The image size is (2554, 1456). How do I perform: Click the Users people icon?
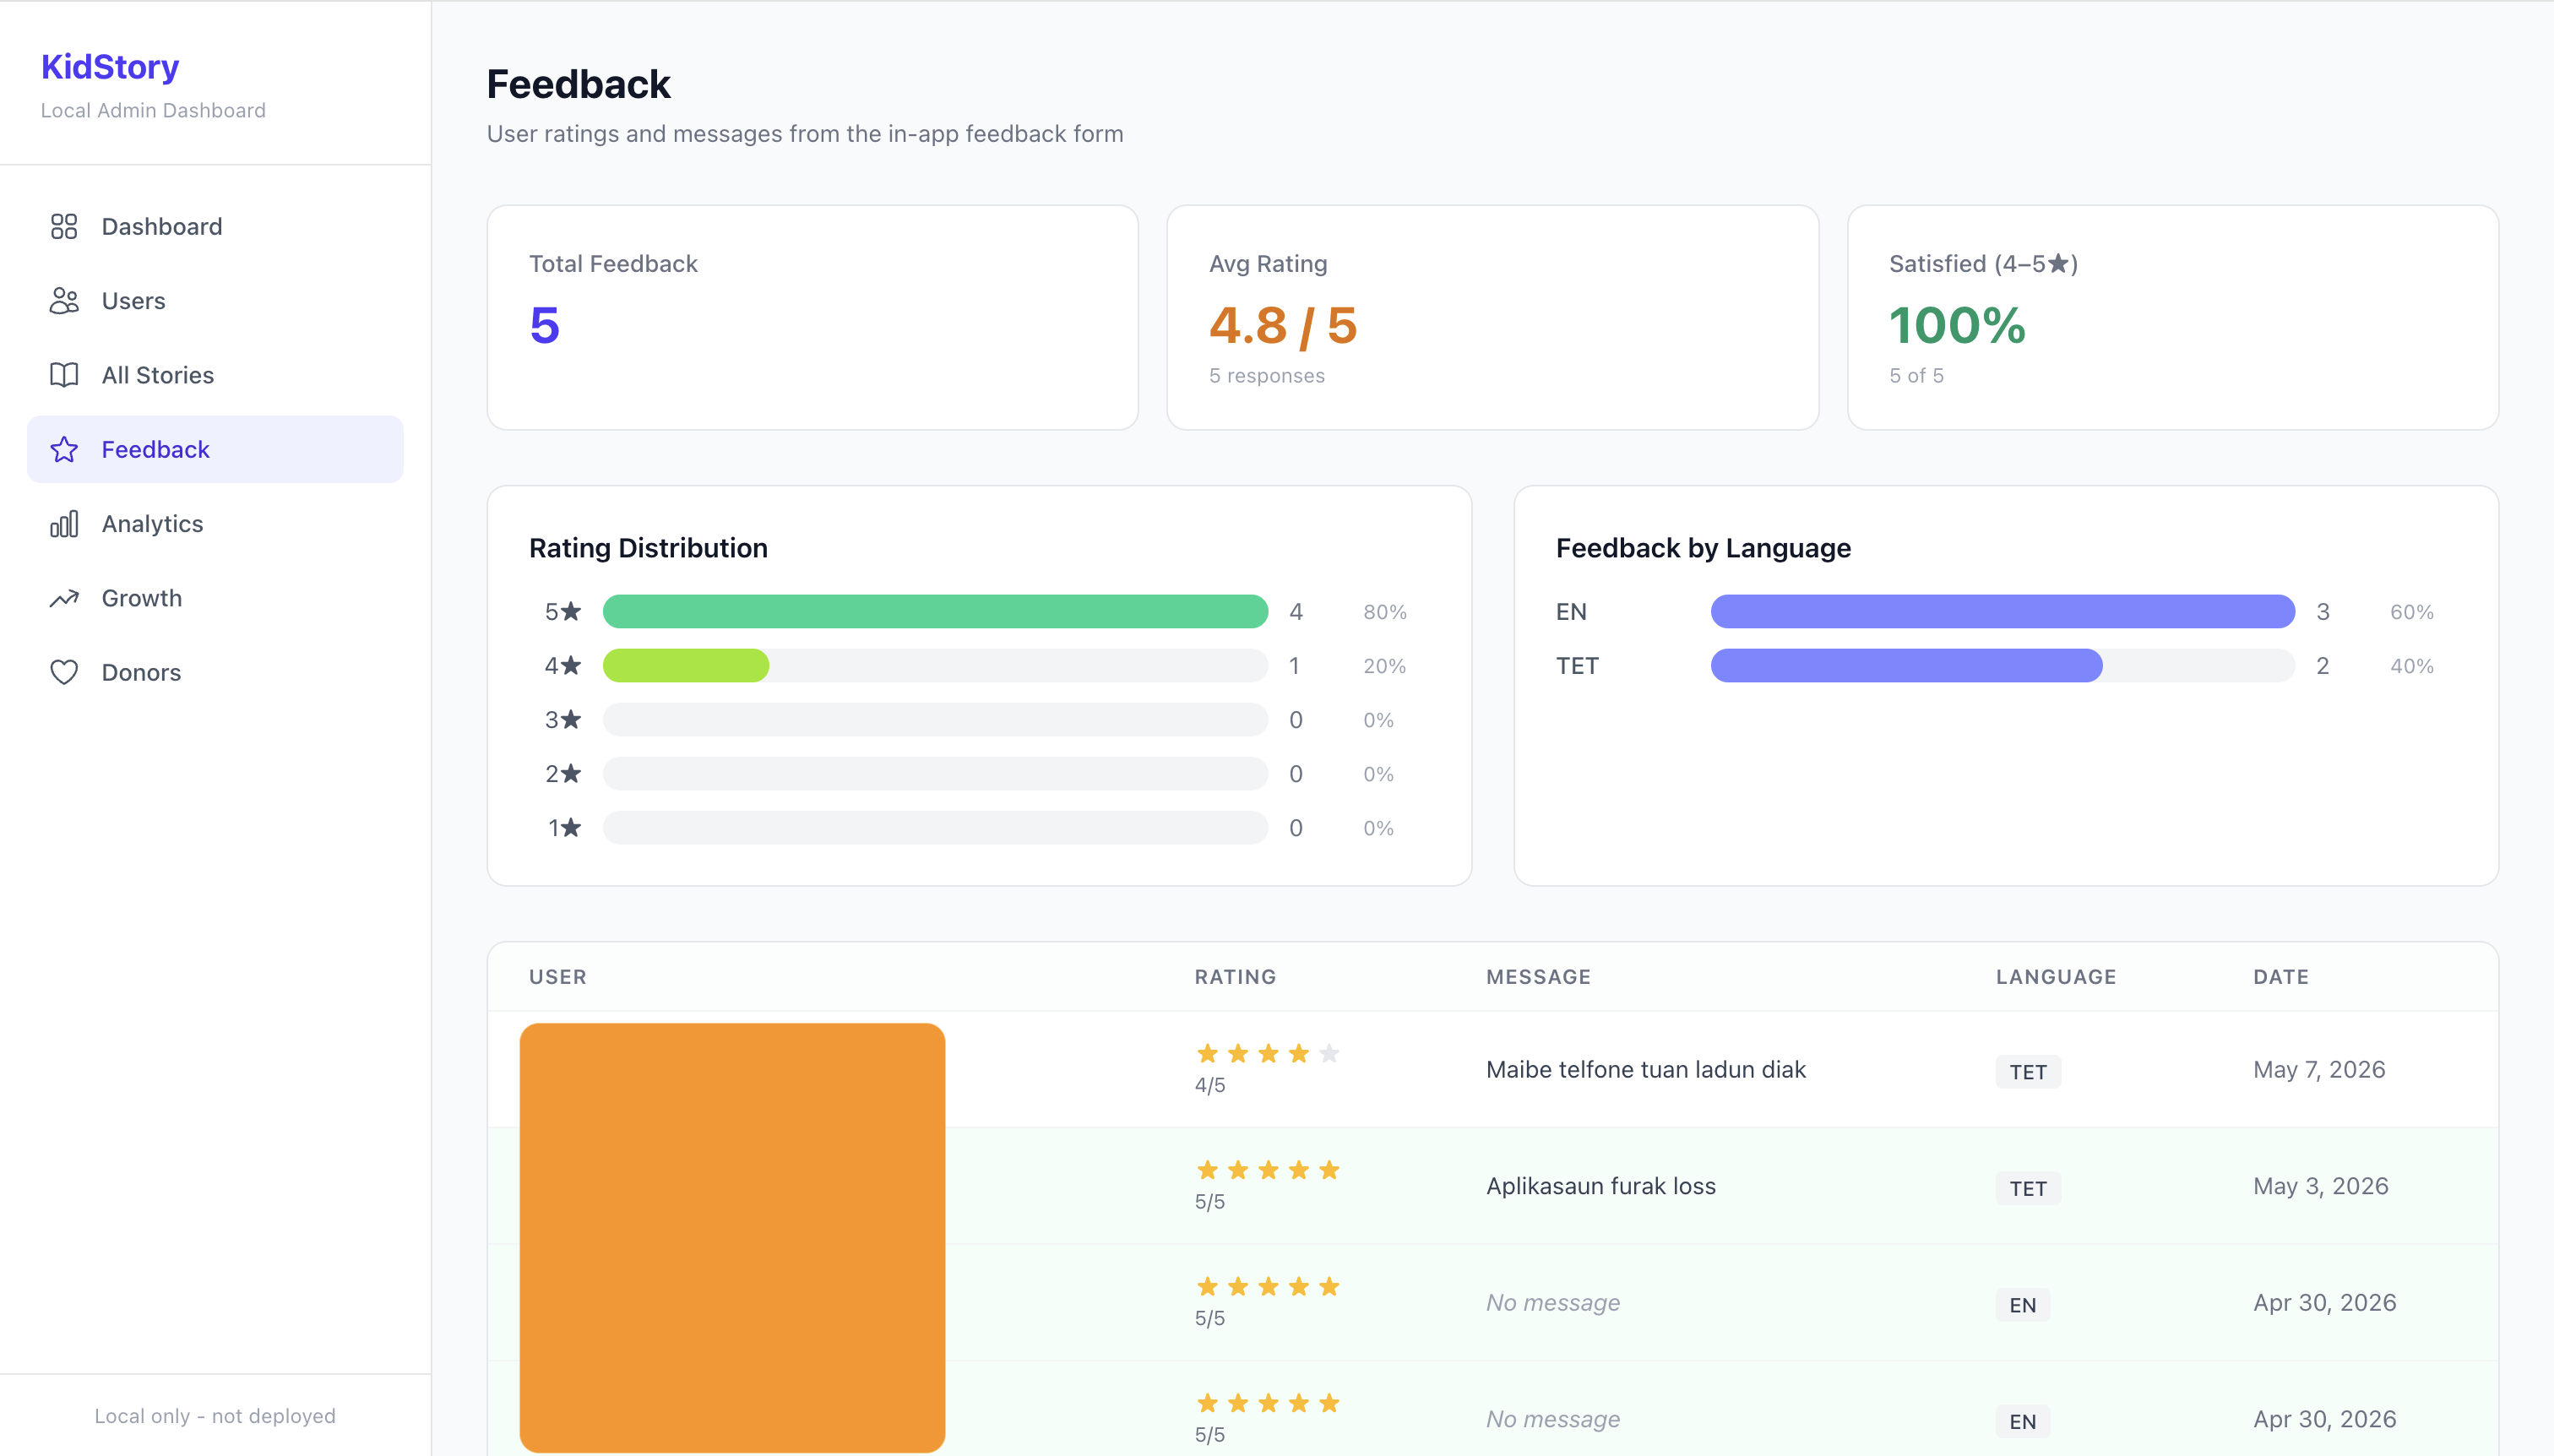(x=64, y=301)
